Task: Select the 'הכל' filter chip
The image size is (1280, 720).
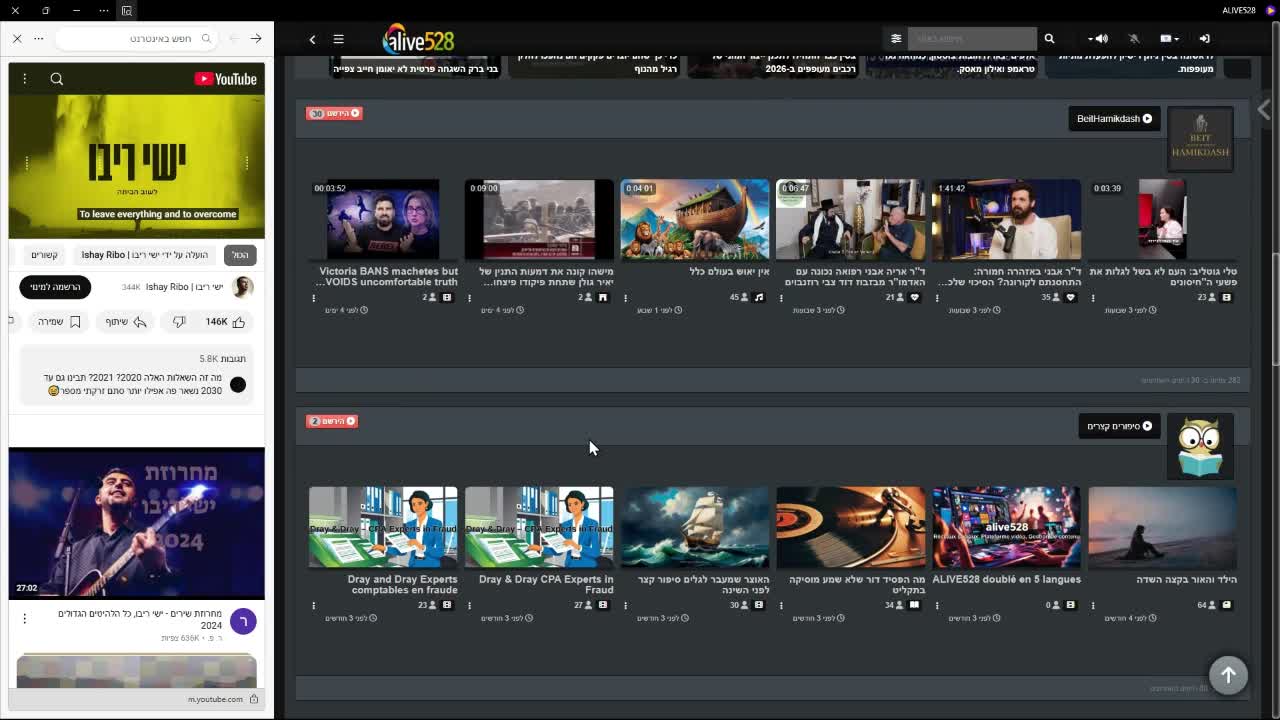Action: [x=240, y=255]
